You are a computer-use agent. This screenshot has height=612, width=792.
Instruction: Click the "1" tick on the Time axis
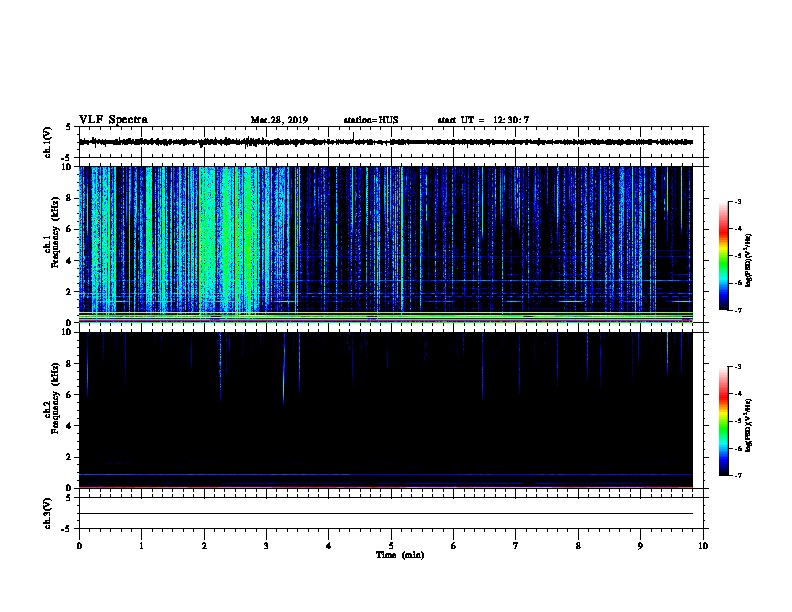click(141, 545)
